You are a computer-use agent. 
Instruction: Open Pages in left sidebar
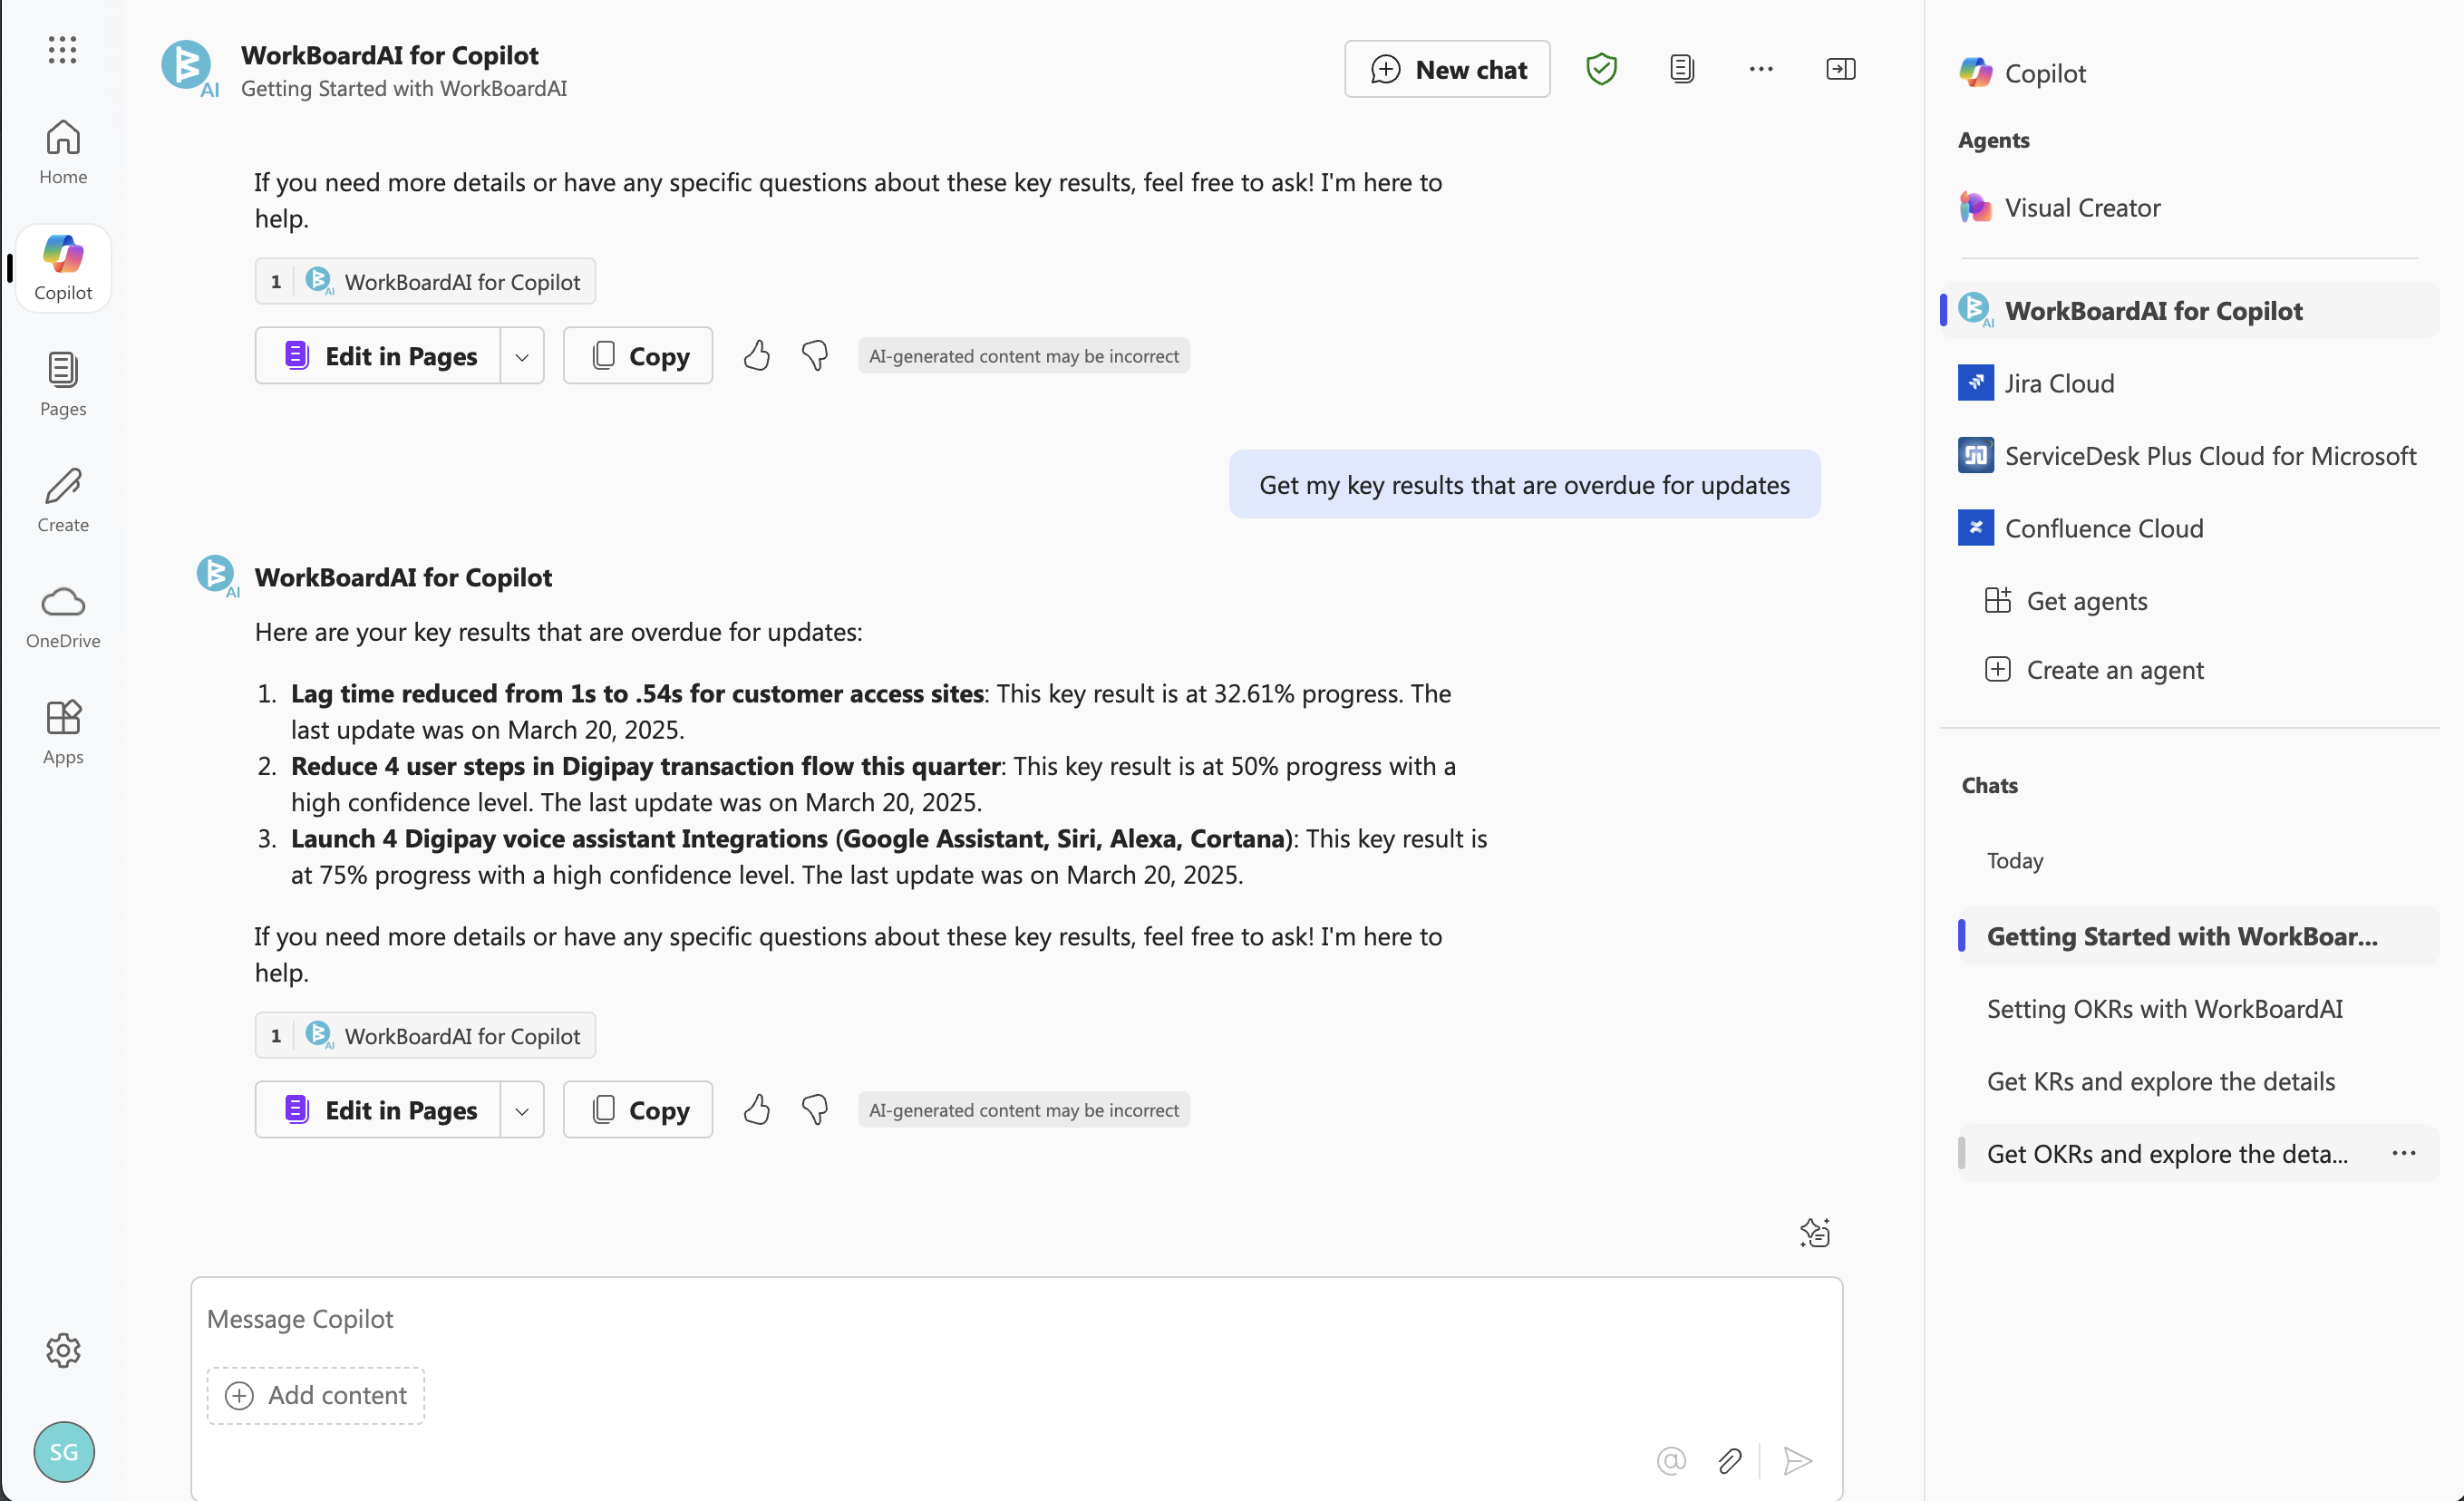pos(63,384)
